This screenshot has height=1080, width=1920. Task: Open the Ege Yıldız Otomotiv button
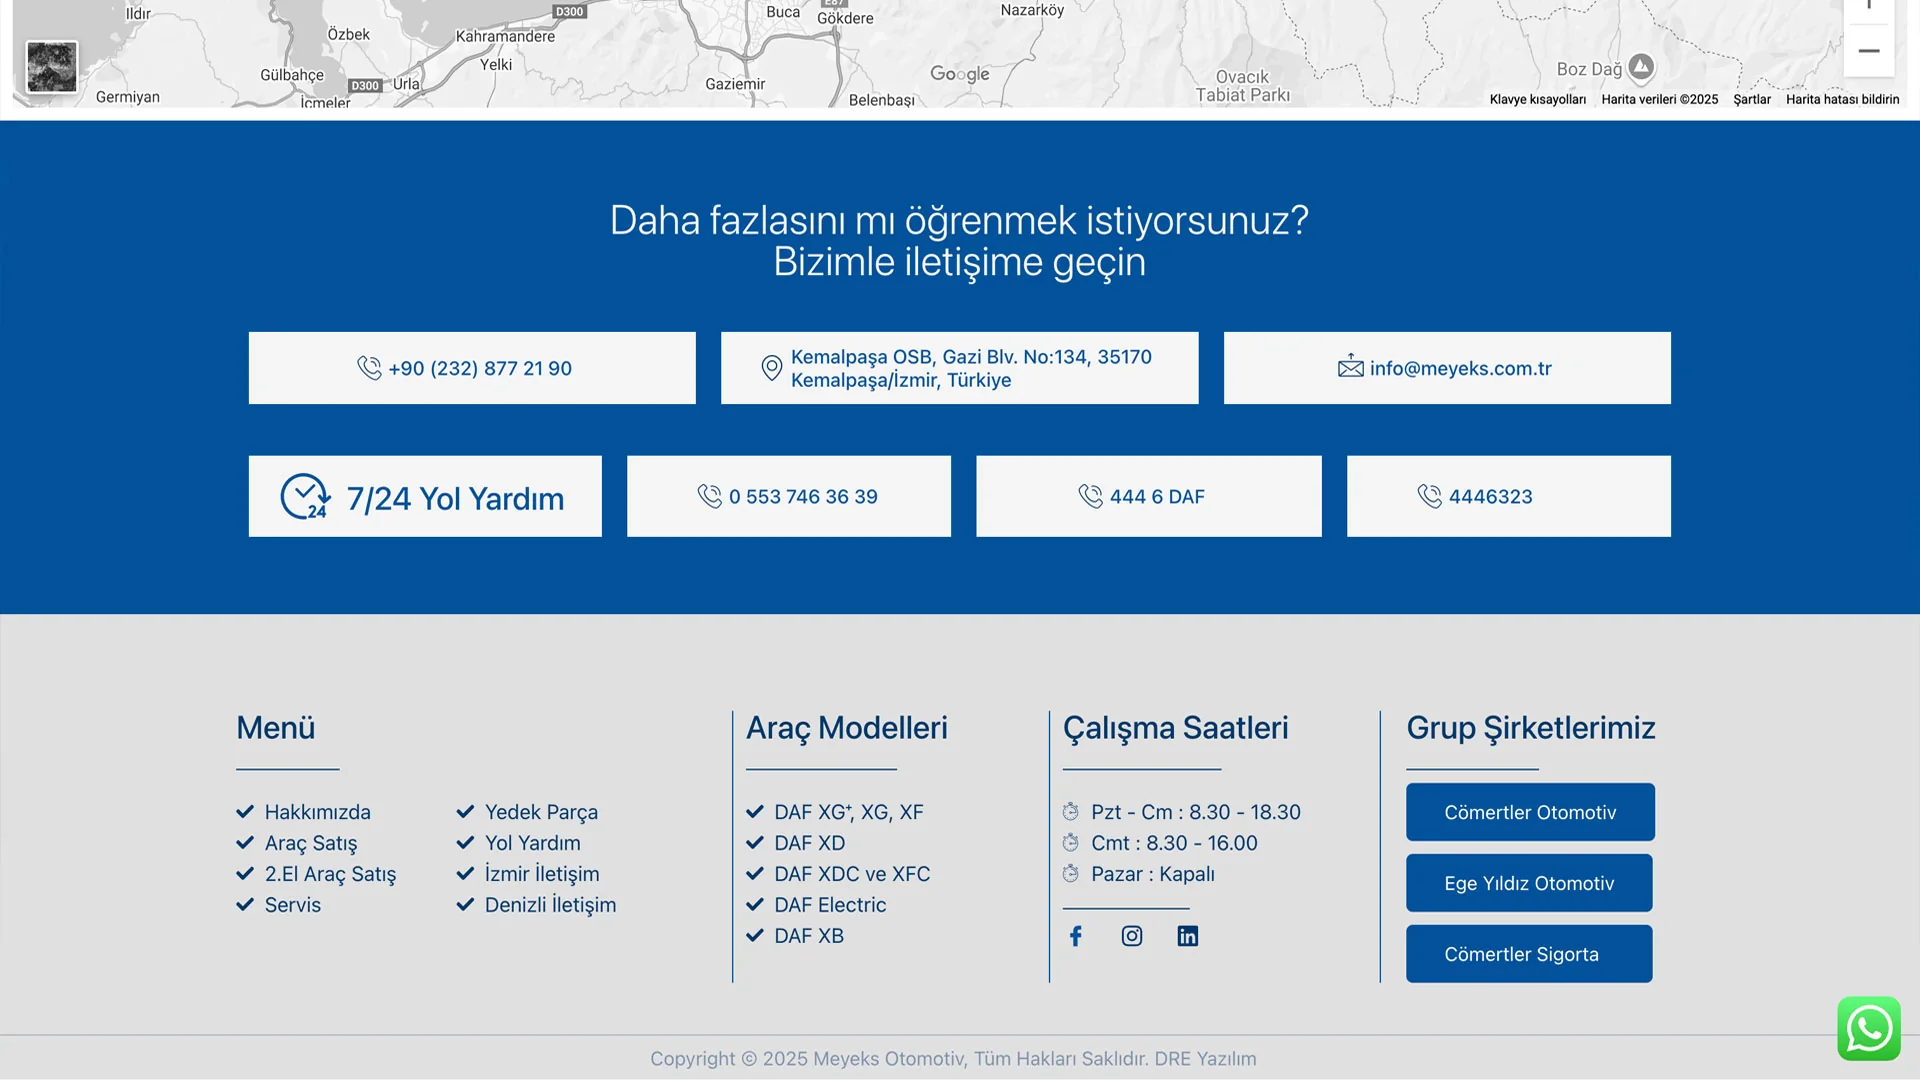coord(1528,883)
